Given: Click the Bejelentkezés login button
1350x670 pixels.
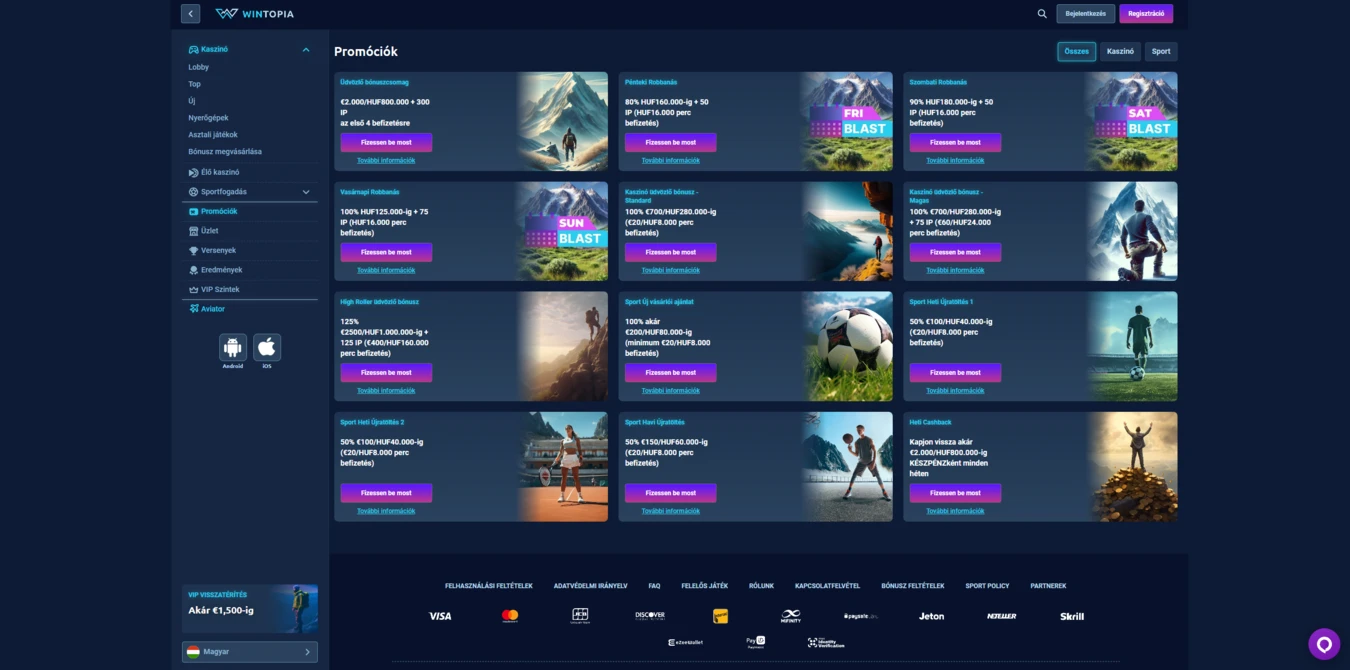Looking at the screenshot, I should click(1086, 14).
